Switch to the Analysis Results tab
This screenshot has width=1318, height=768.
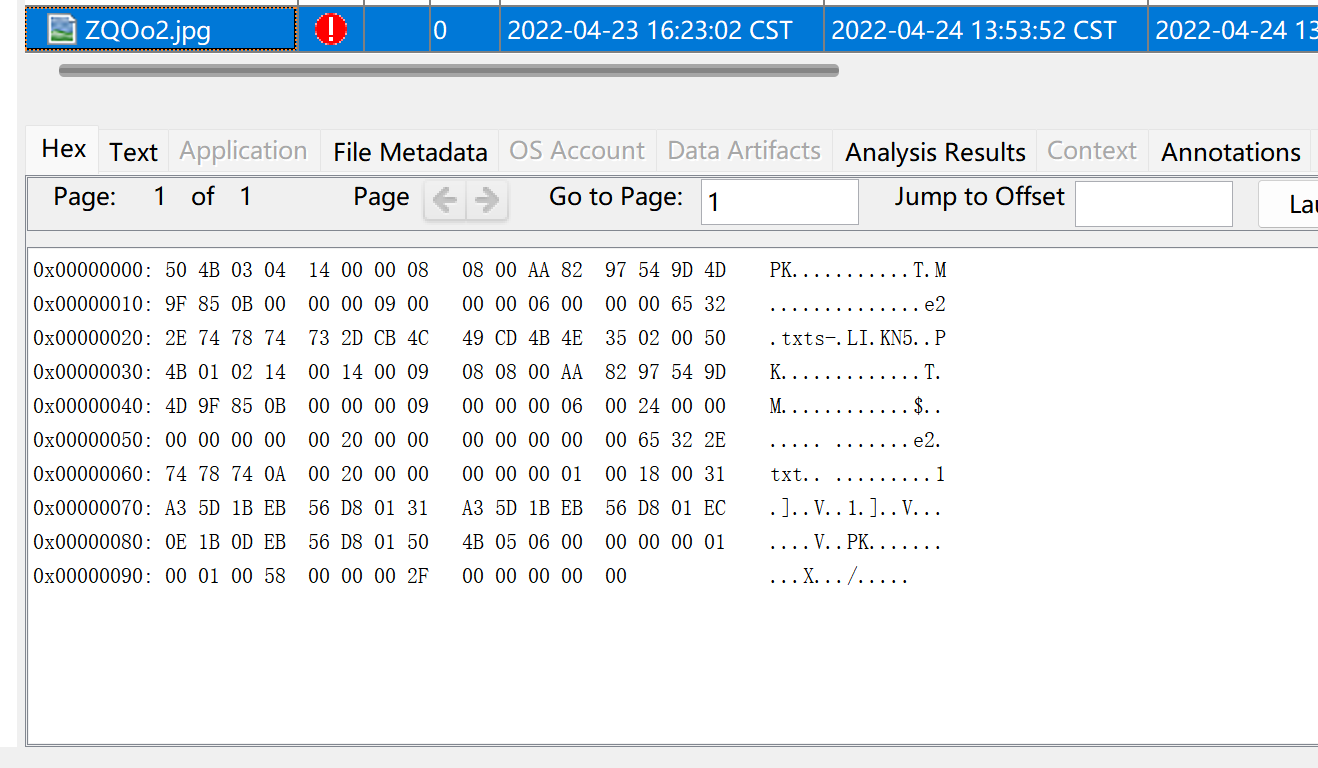(x=935, y=152)
